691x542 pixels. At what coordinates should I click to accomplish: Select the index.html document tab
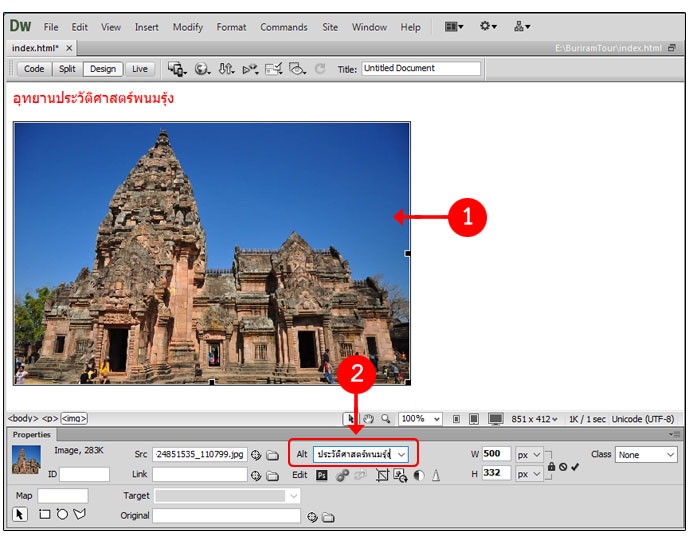pyautogui.click(x=36, y=48)
